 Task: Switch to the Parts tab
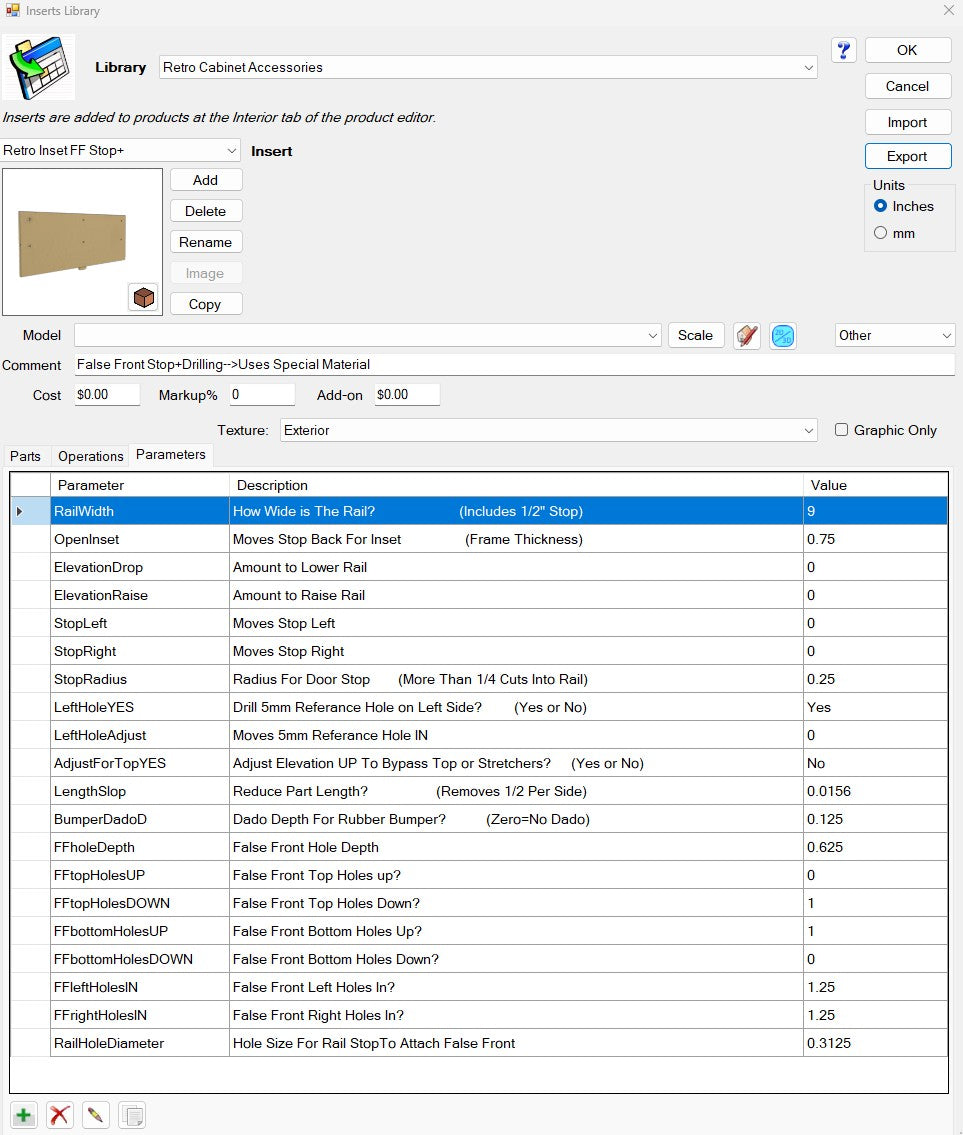[25, 456]
